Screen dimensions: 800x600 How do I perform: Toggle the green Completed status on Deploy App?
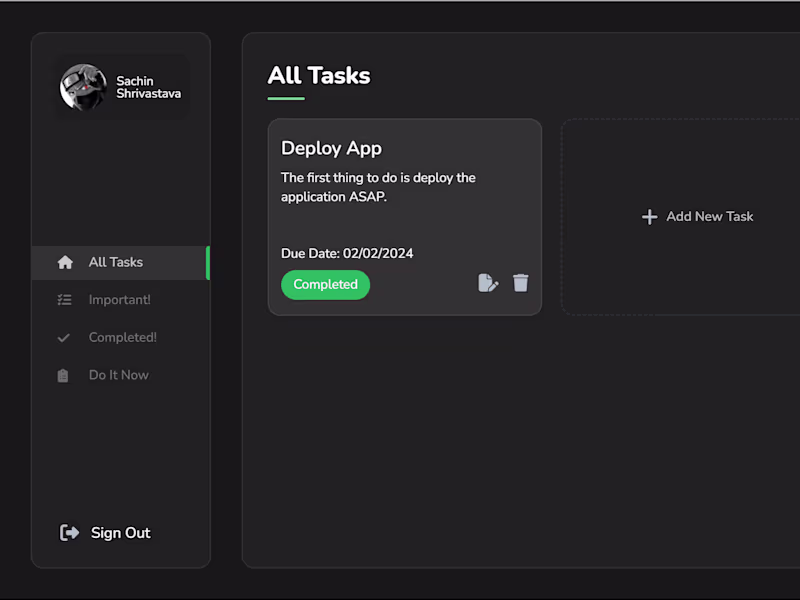pos(325,285)
